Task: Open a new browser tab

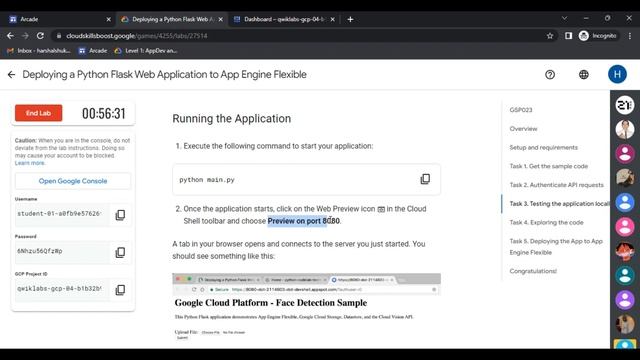Action: 350,19
